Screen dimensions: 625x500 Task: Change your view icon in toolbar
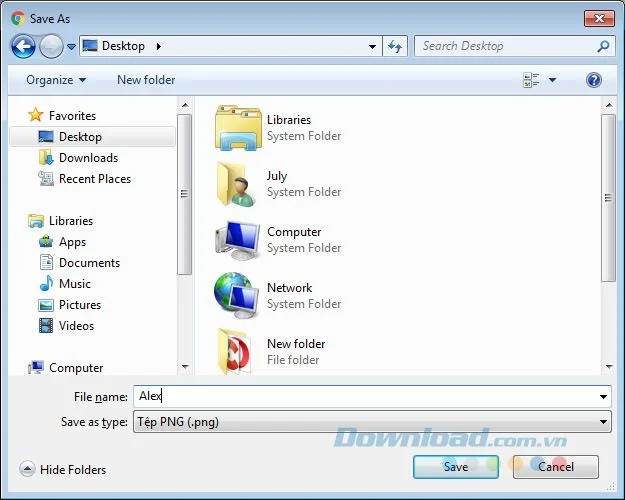click(x=531, y=80)
